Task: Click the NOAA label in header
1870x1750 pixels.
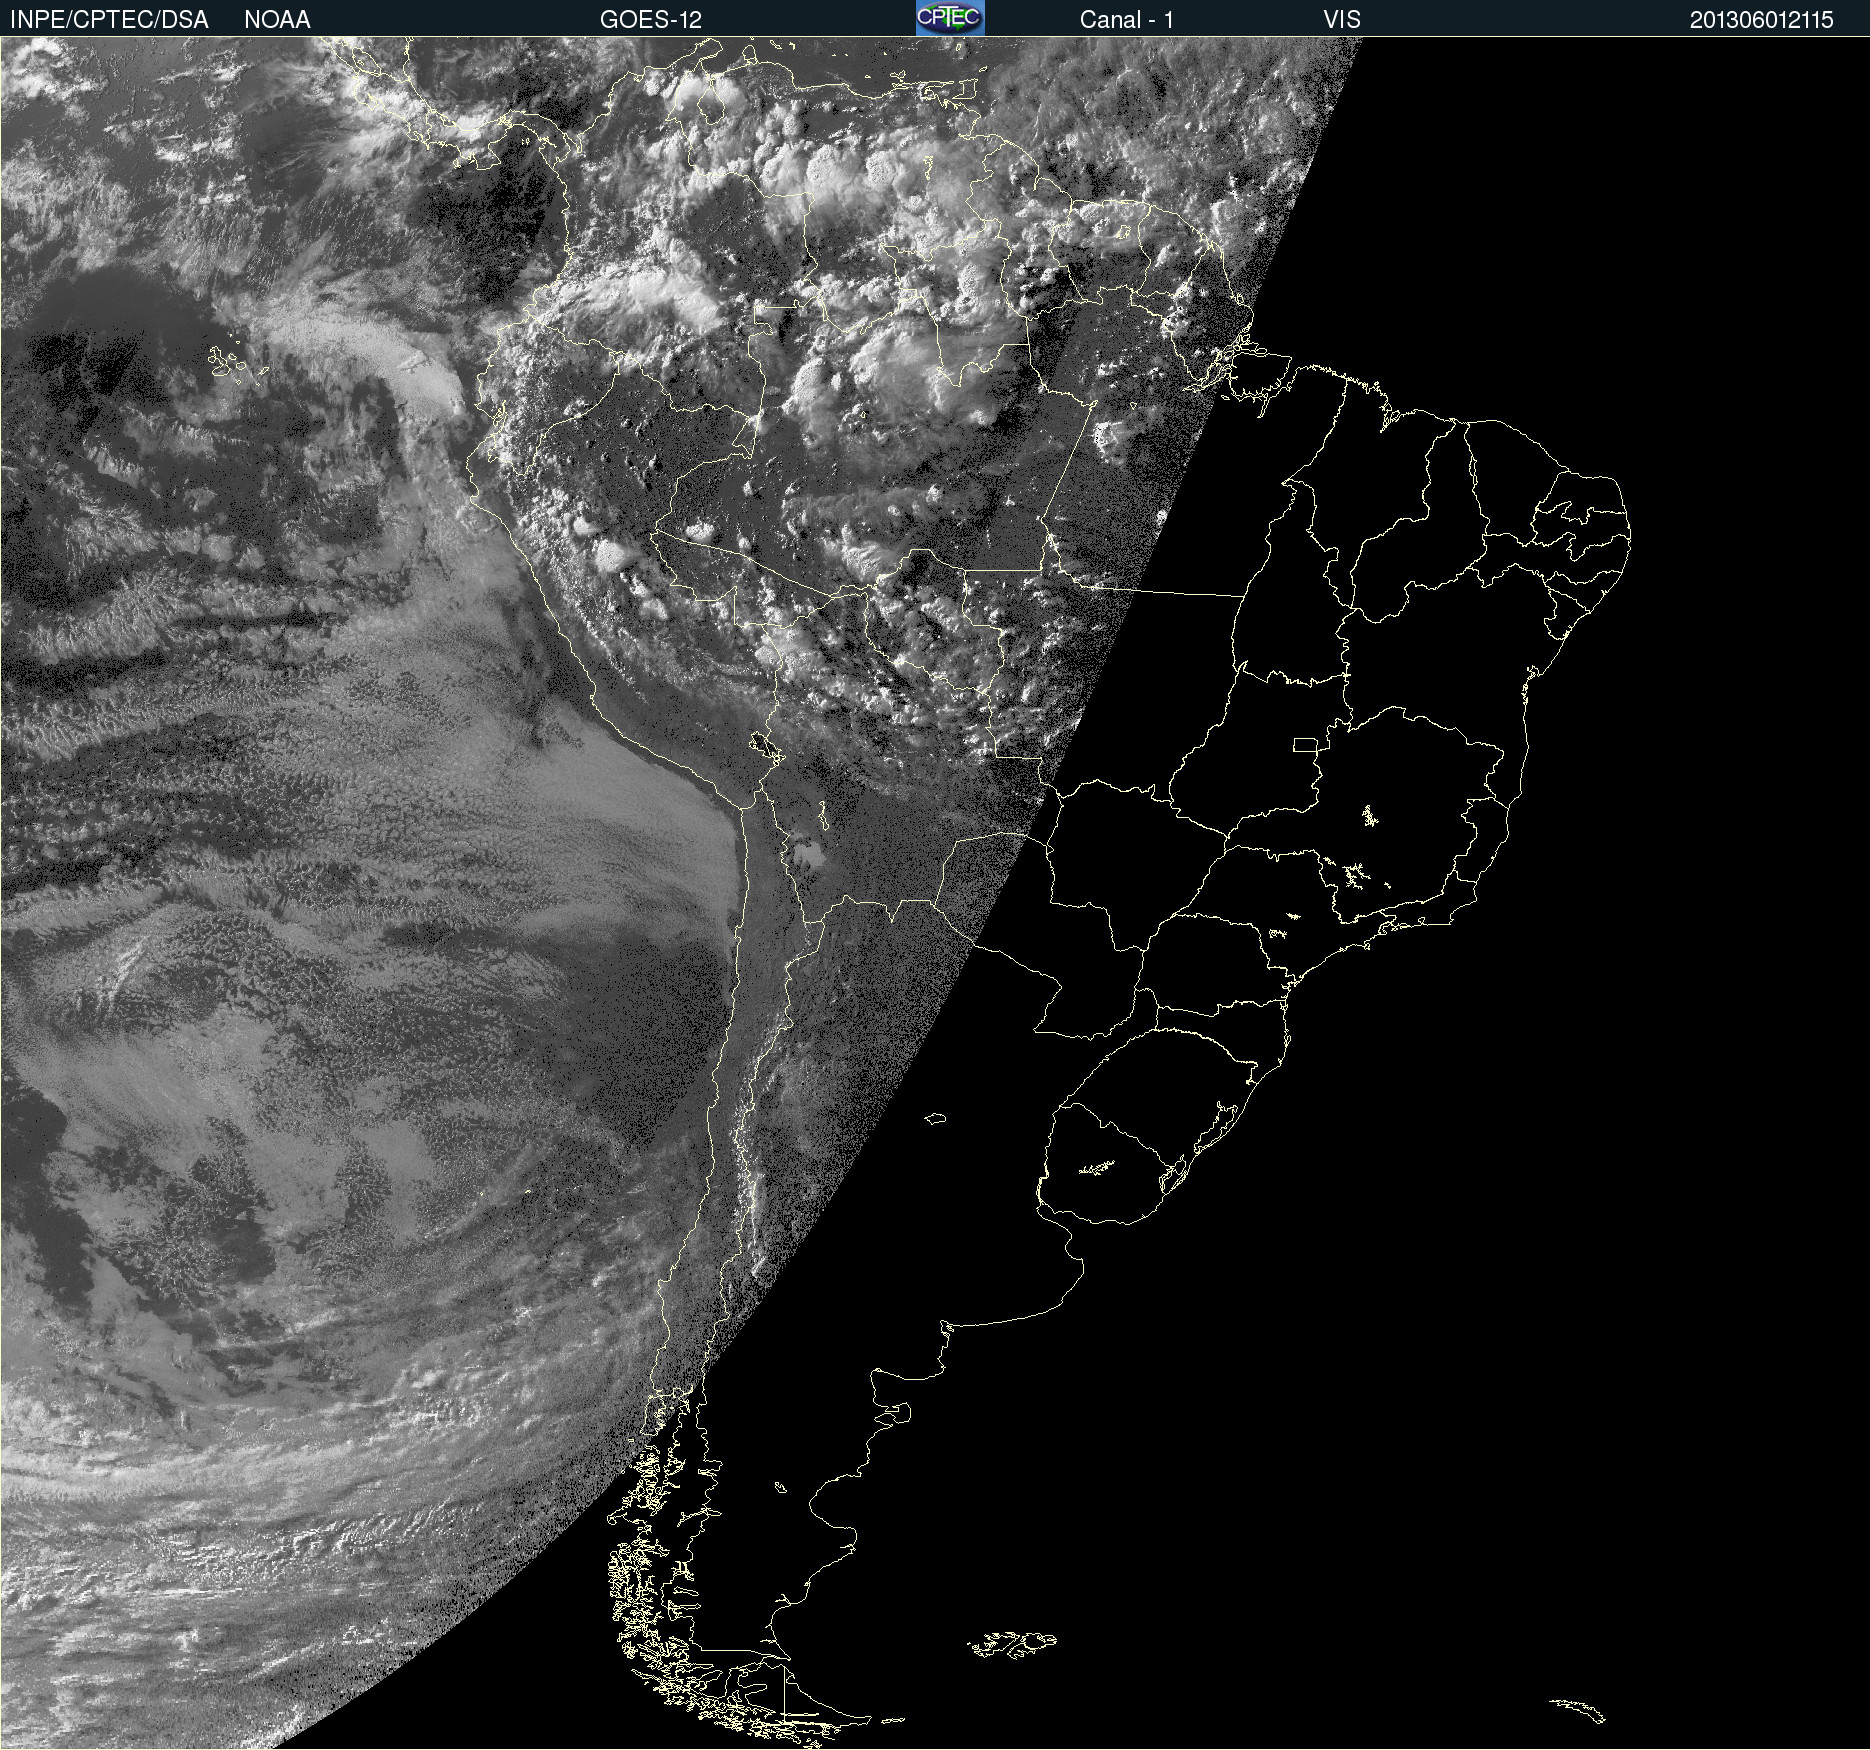Action: [277, 20]
